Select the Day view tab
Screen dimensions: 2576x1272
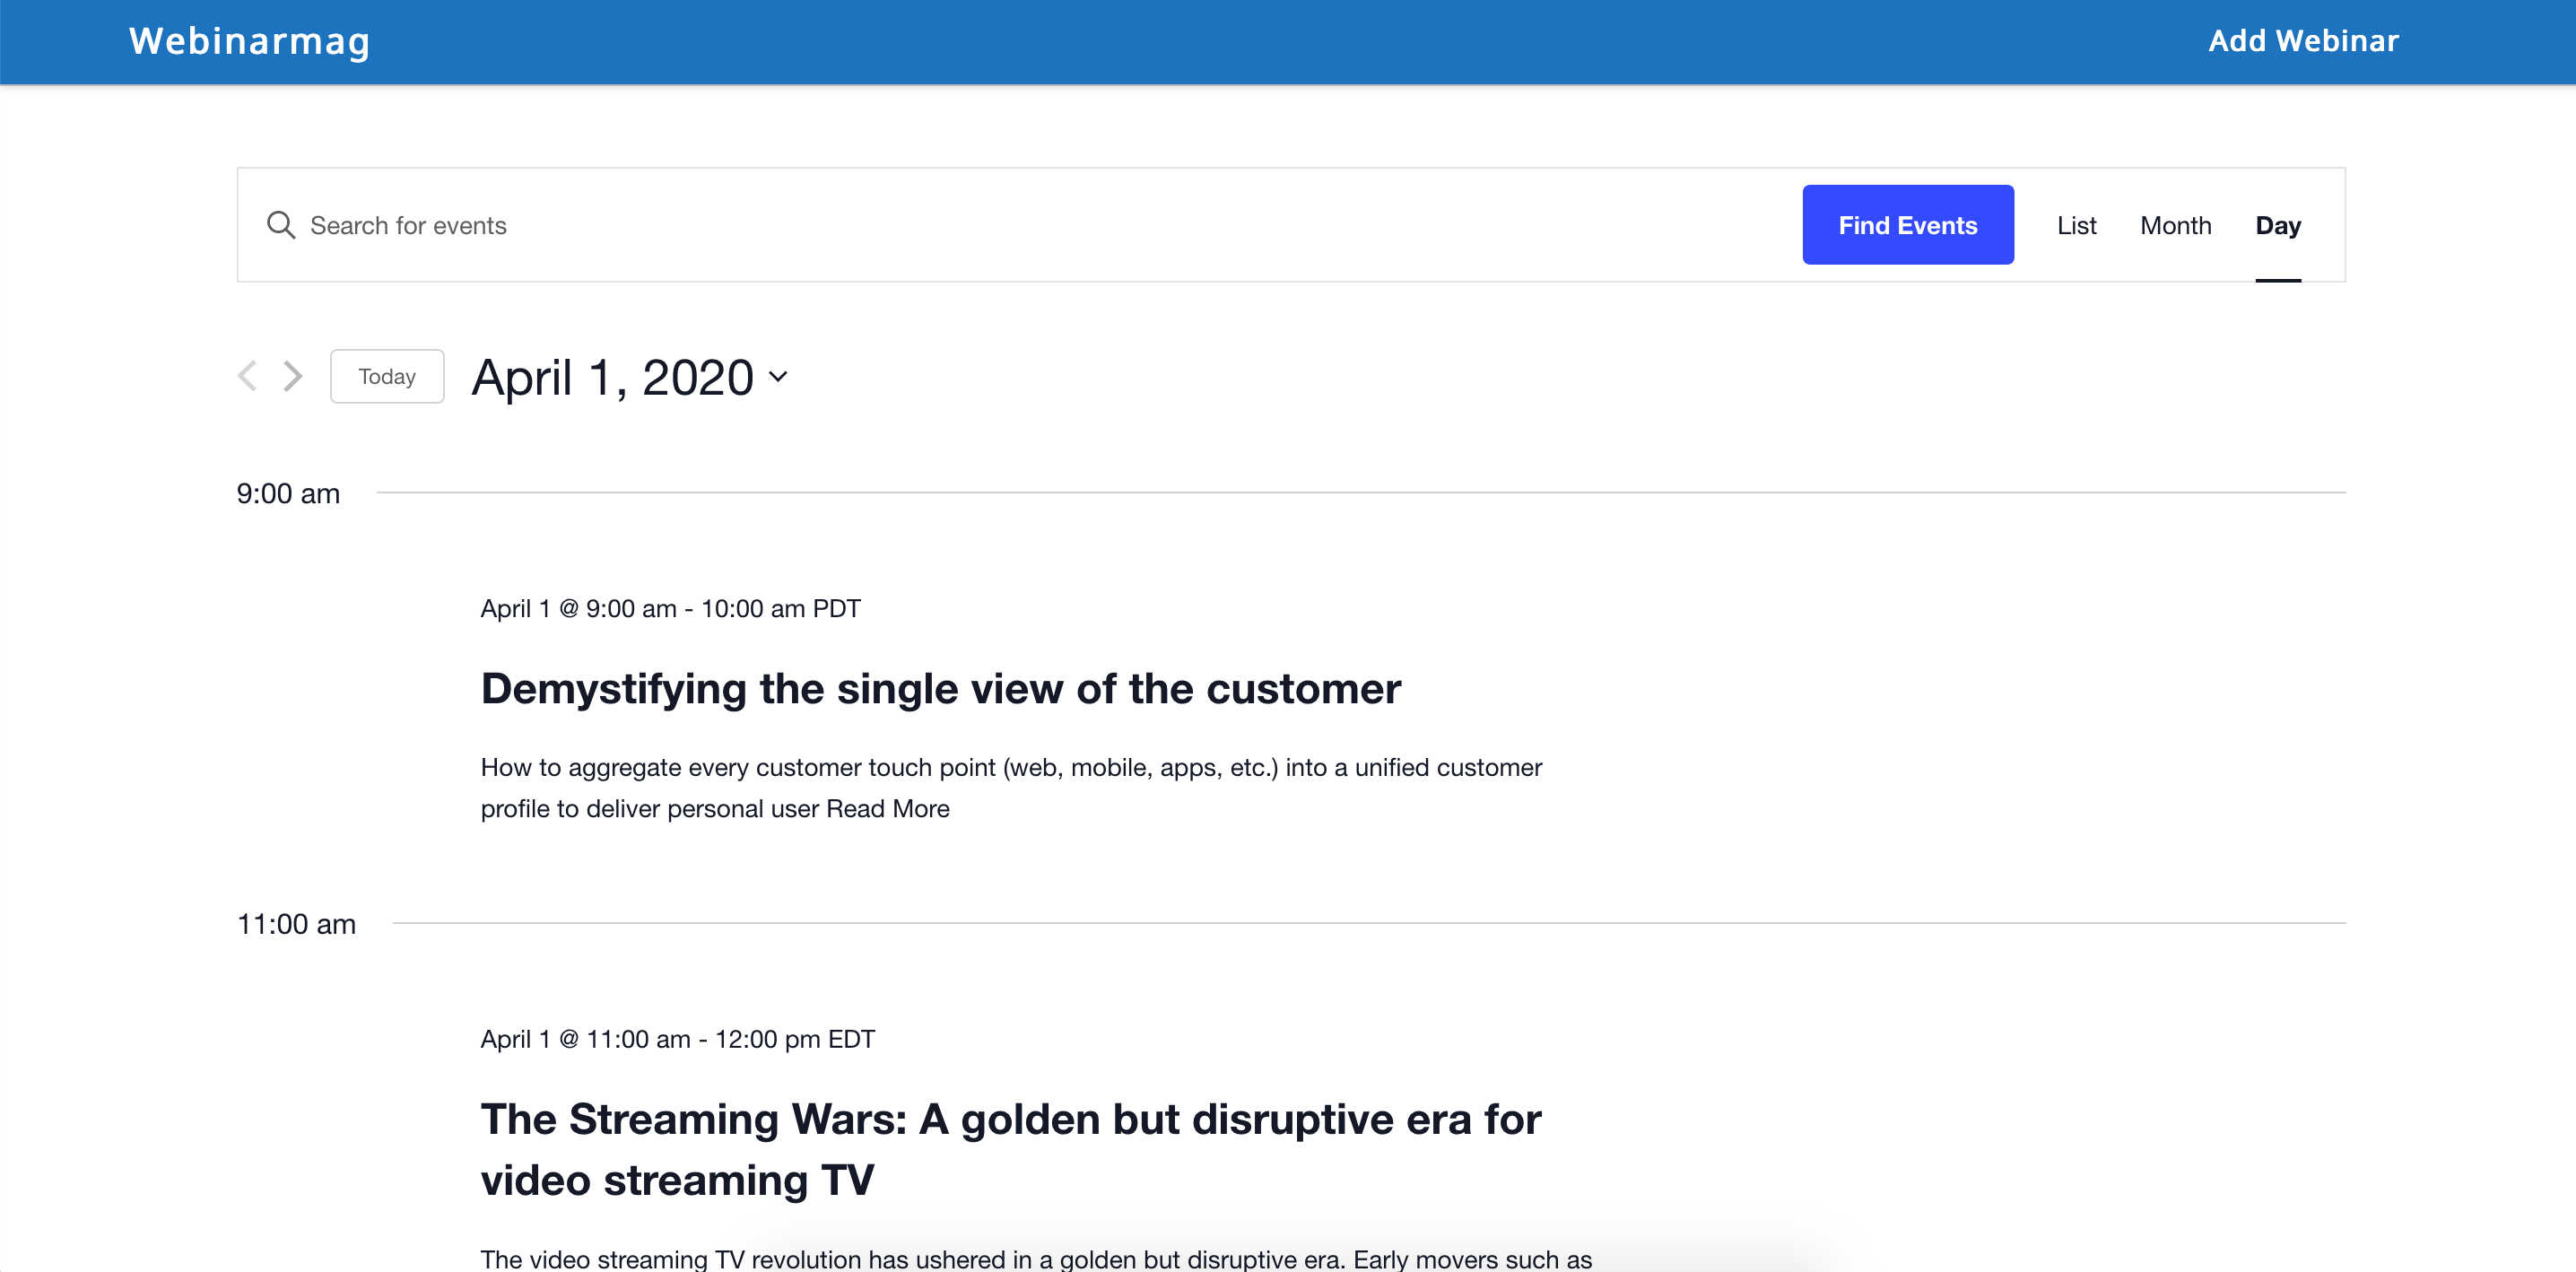(2277, 225)
